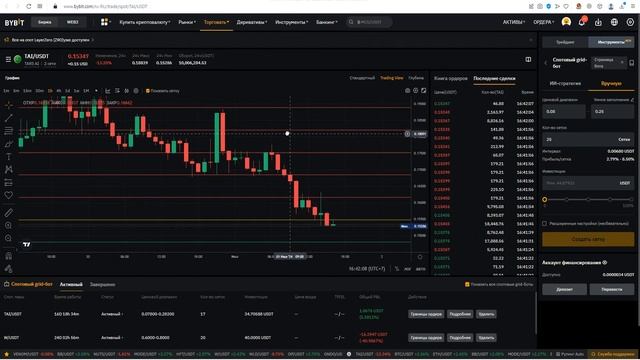
Task: Click the TAI coin logo
Action: [x=18, y=60]
